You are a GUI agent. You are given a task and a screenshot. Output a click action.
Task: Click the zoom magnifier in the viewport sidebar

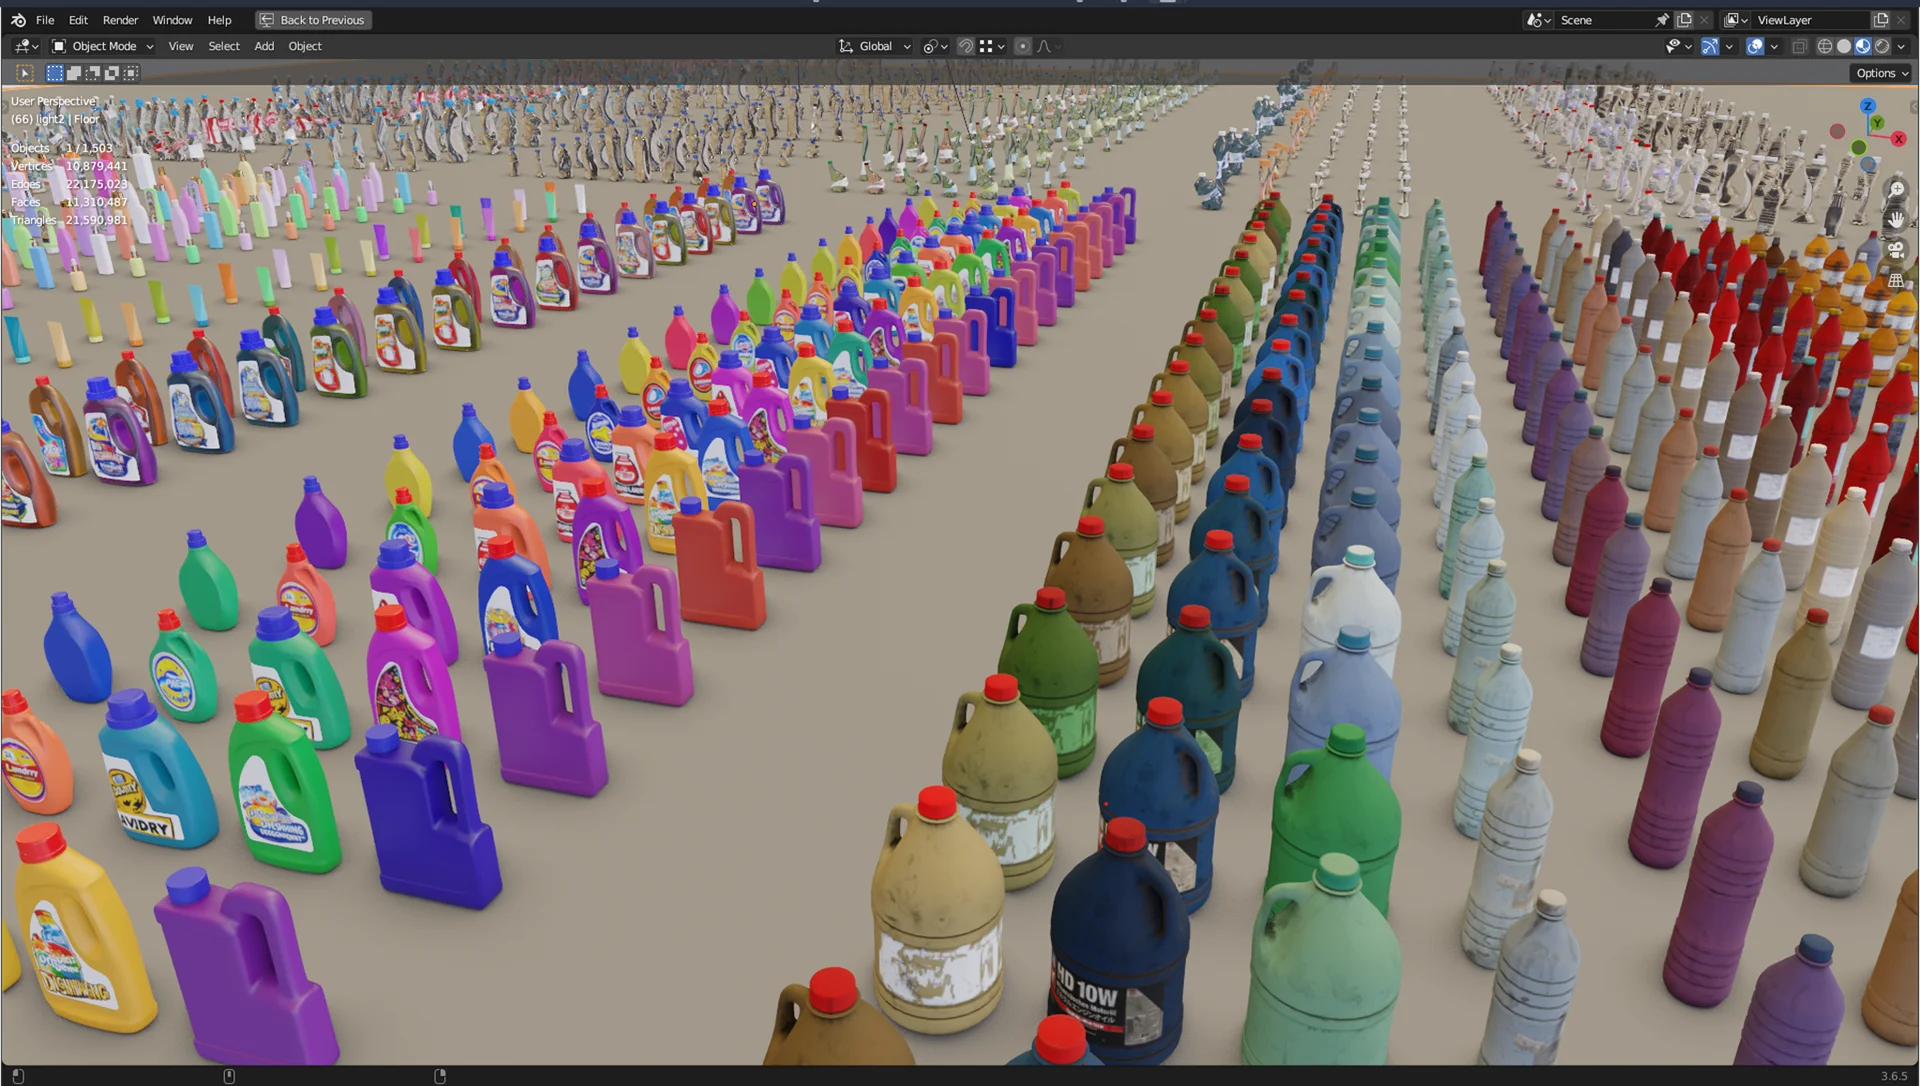pyautogui.click(x=1897, y=189)
